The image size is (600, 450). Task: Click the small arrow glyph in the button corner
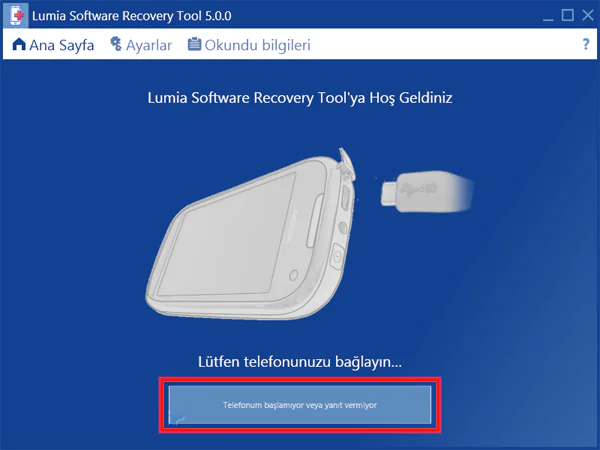pos(179,420)
